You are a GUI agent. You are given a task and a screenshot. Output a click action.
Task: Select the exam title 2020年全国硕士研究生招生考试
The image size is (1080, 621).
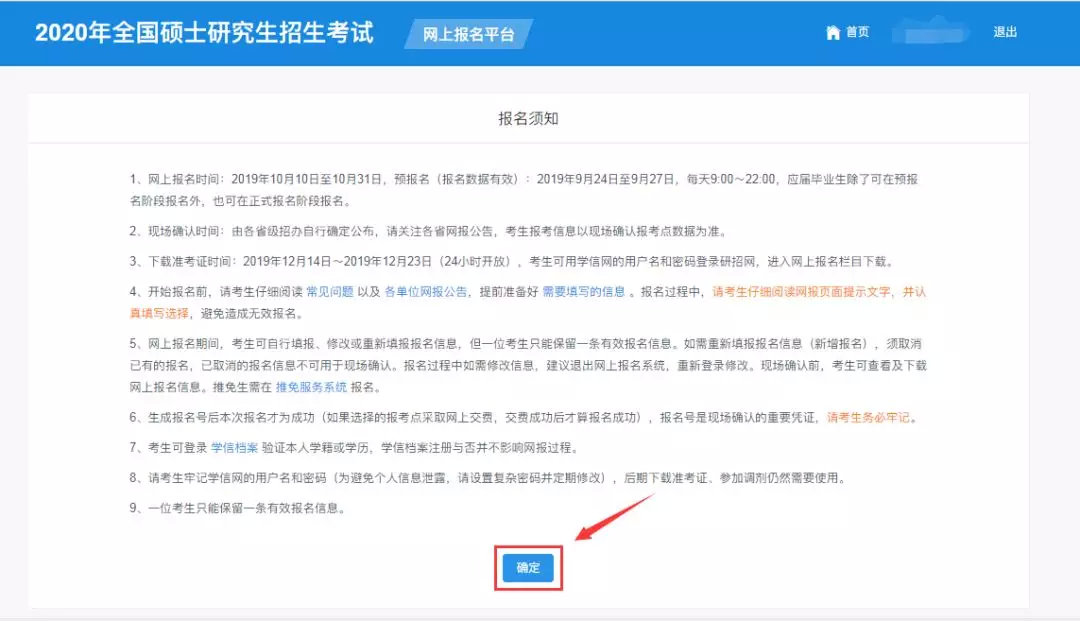point(204,33)
